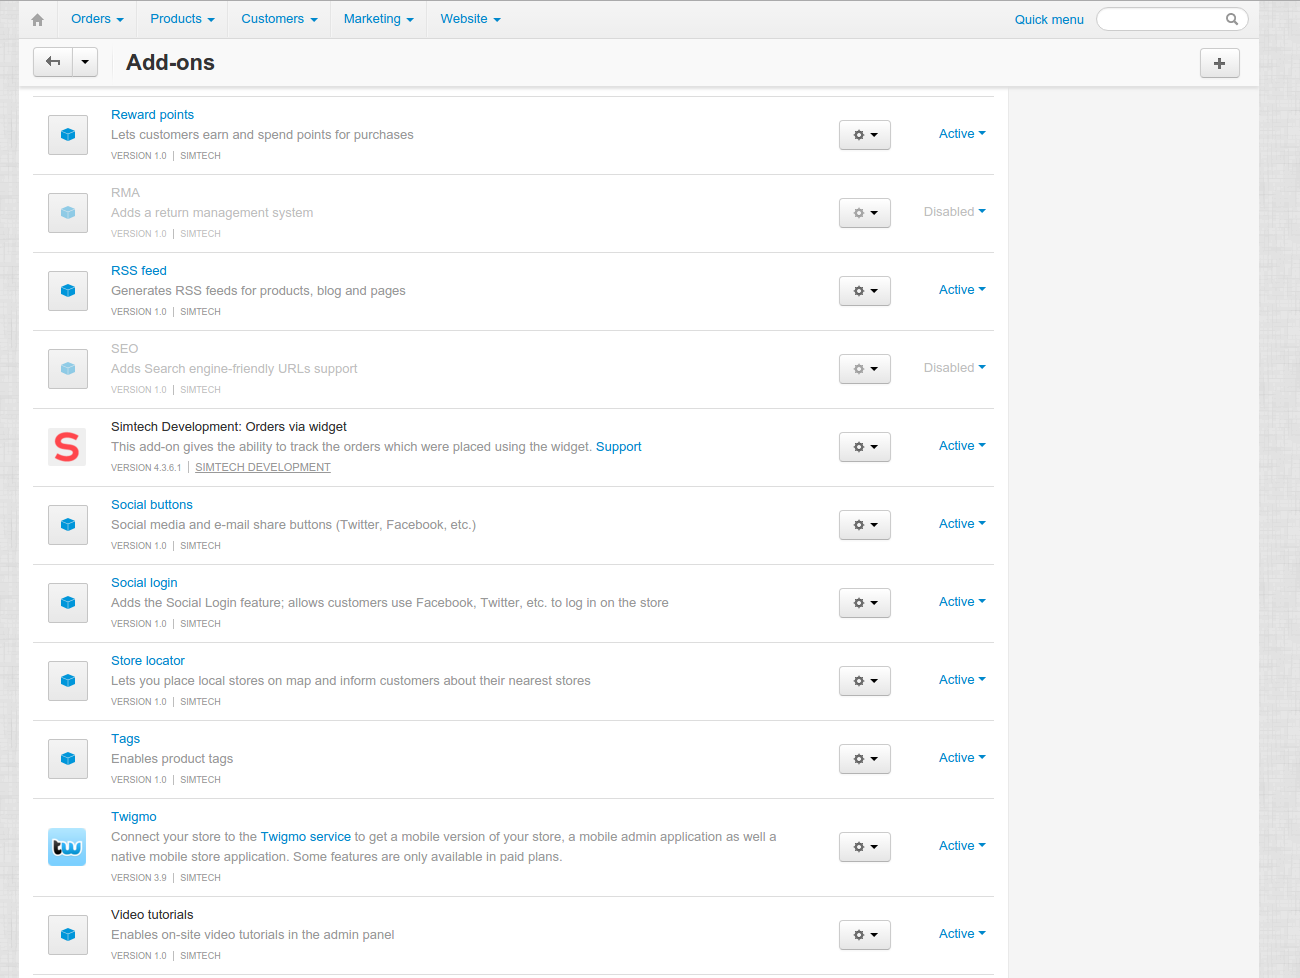Screen dimensions: 1300x978
Task: Open gear menu for Video tutorials
Action: click(865, 935)
